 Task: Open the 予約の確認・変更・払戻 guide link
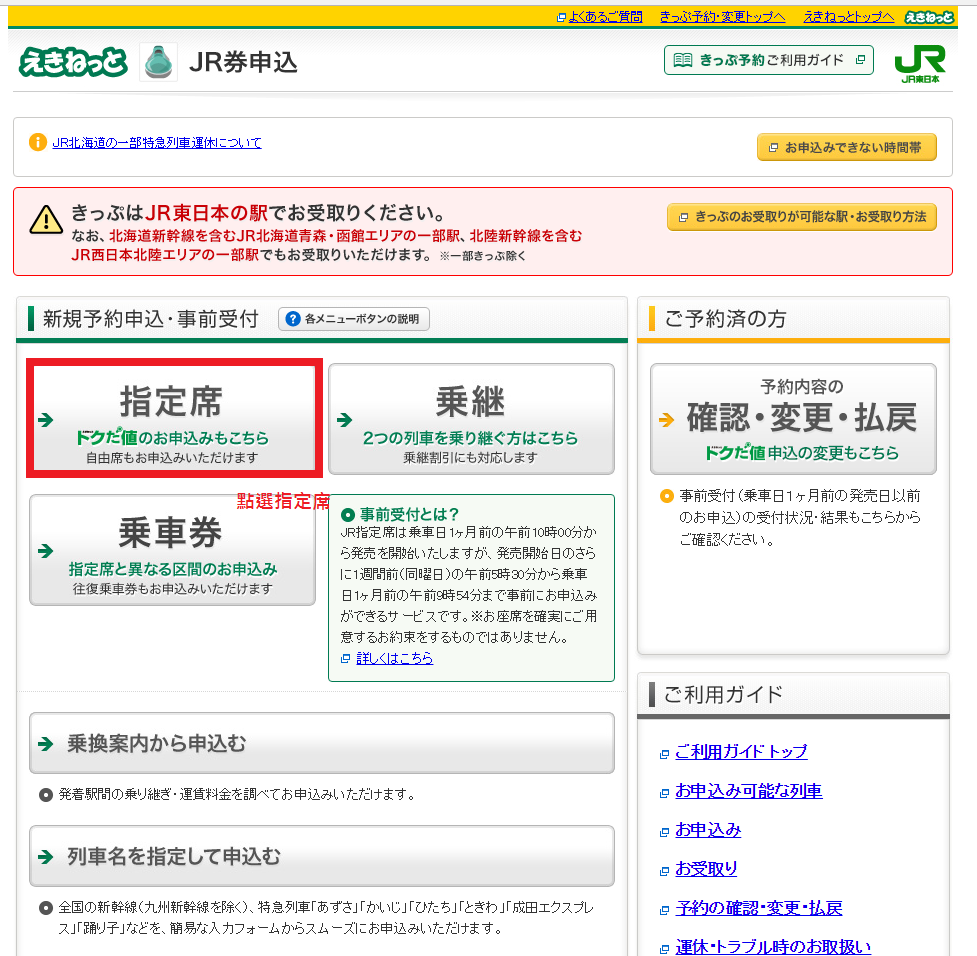(x=759, y=908)
